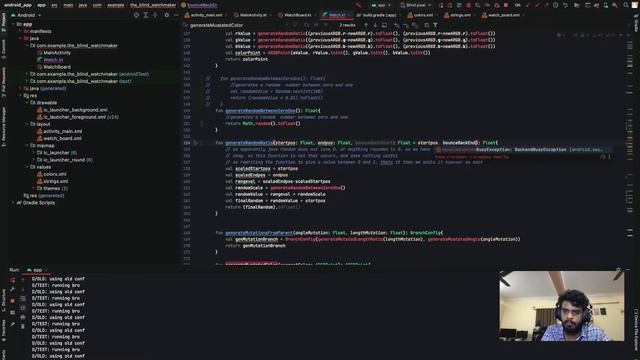Click the red Stop icon in the top toolbar

tap(506, 5)
